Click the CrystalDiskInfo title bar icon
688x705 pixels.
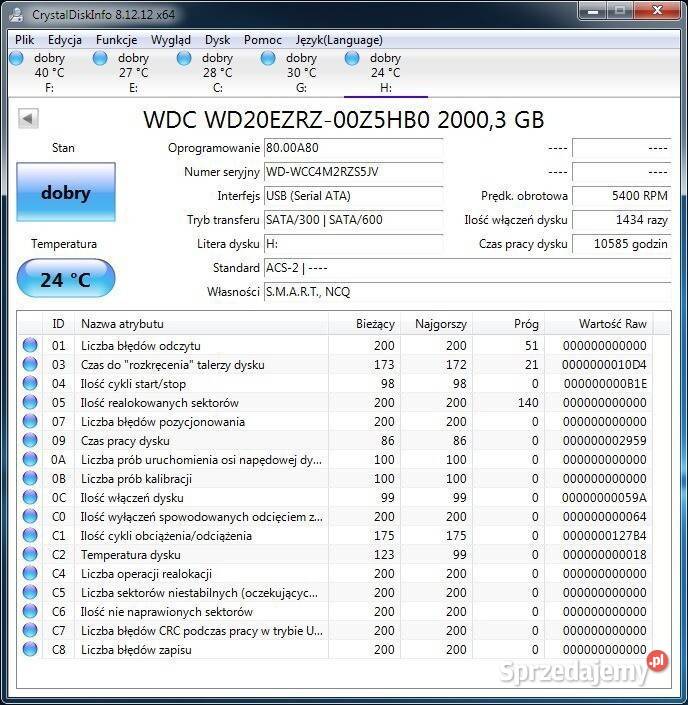(17, 14)
